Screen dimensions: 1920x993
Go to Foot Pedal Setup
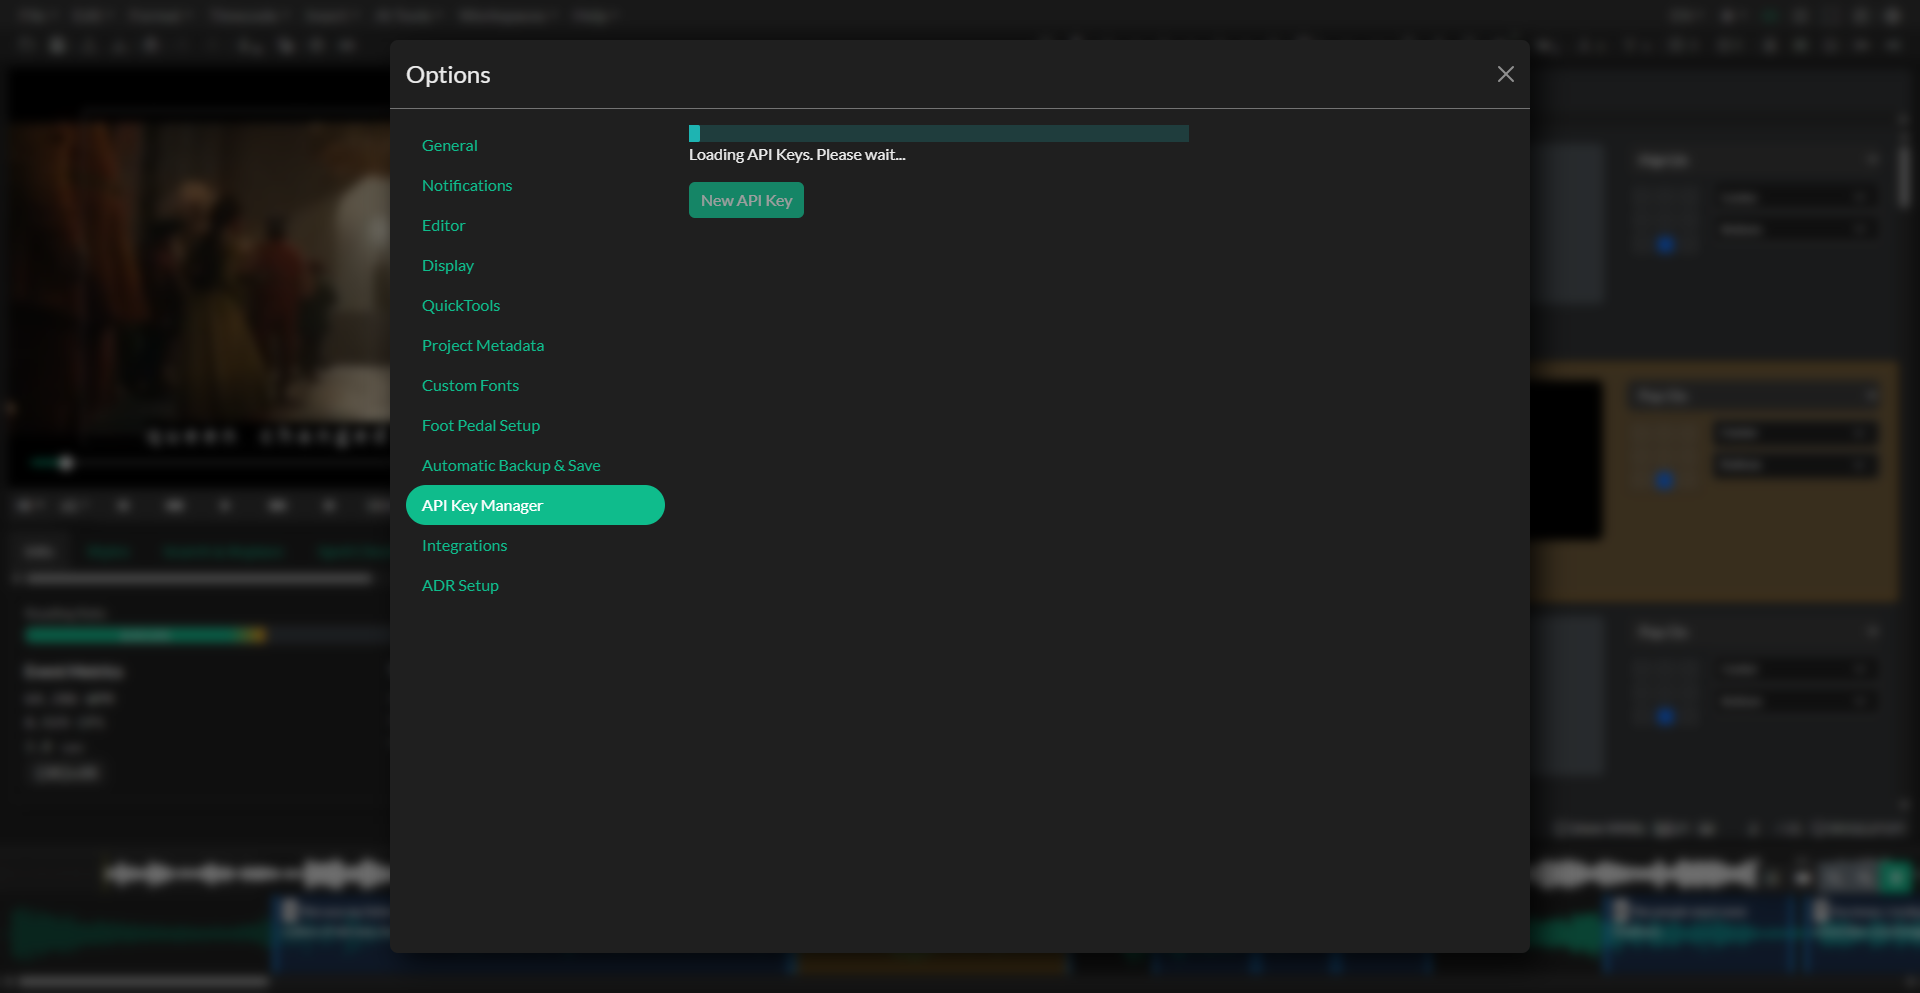[x=481, y=425]
